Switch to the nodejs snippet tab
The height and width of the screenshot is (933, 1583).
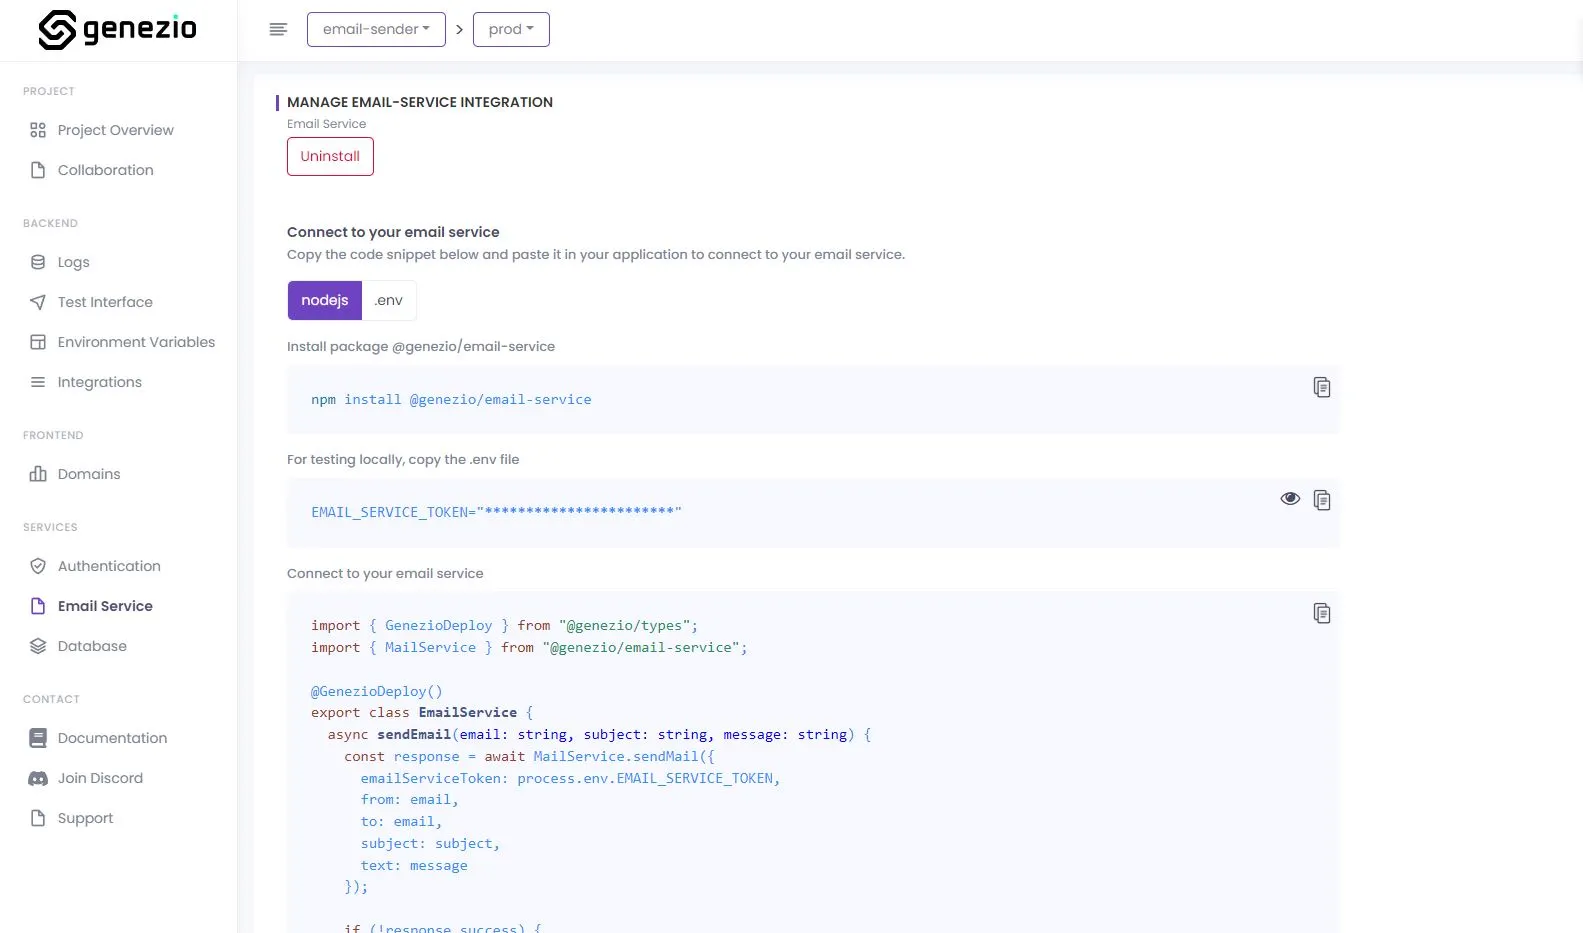tap(325, 300)
